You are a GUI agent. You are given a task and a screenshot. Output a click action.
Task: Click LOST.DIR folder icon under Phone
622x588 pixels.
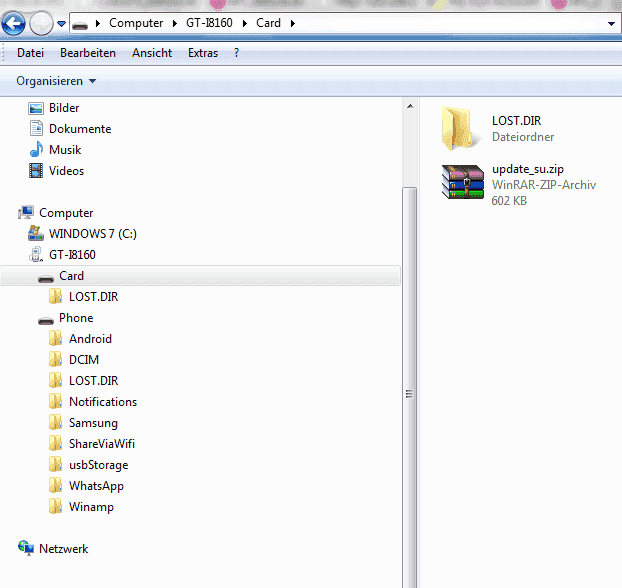(56, 380)
